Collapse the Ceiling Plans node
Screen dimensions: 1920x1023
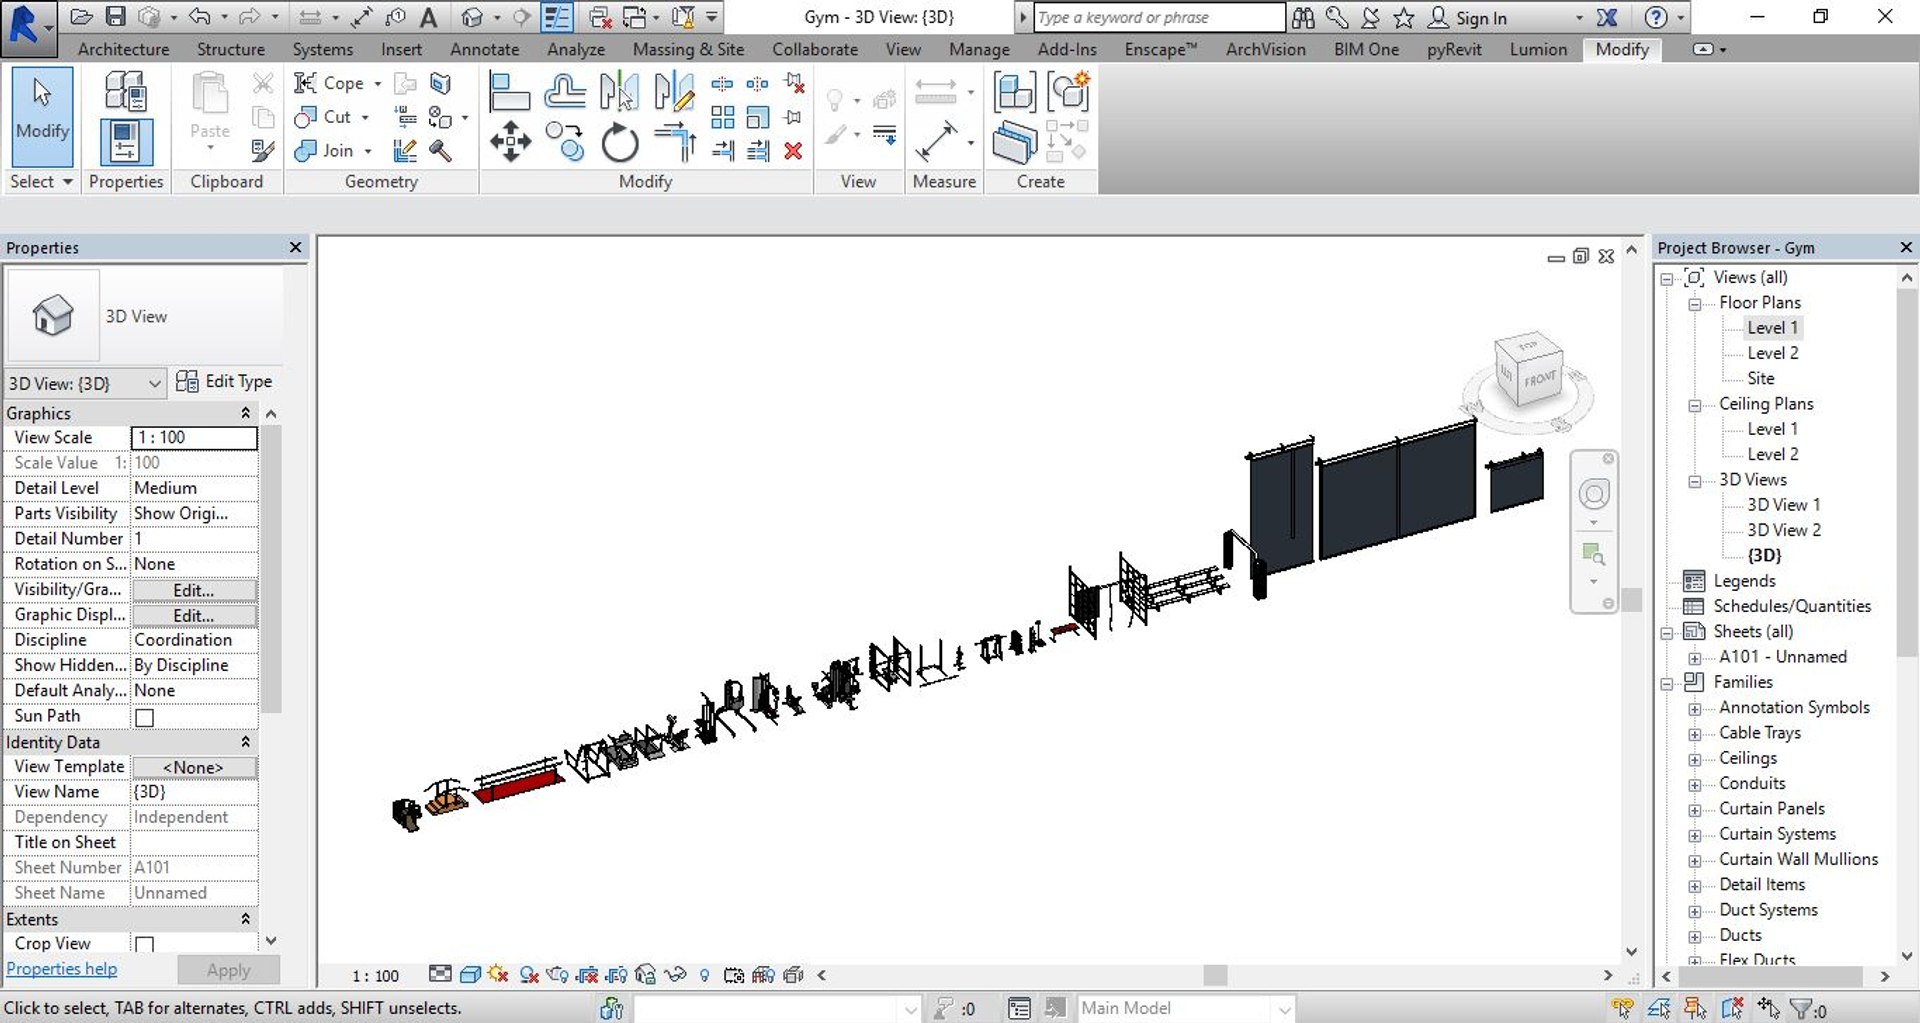click(1695, 405)
